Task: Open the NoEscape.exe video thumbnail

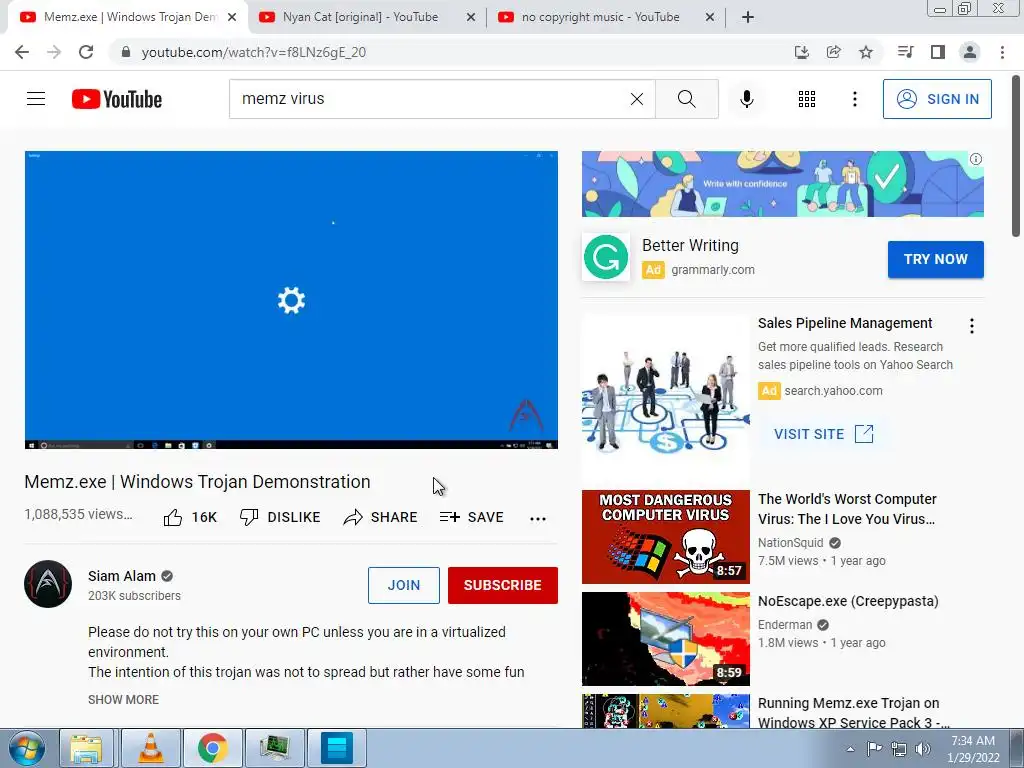Action: 665,639
